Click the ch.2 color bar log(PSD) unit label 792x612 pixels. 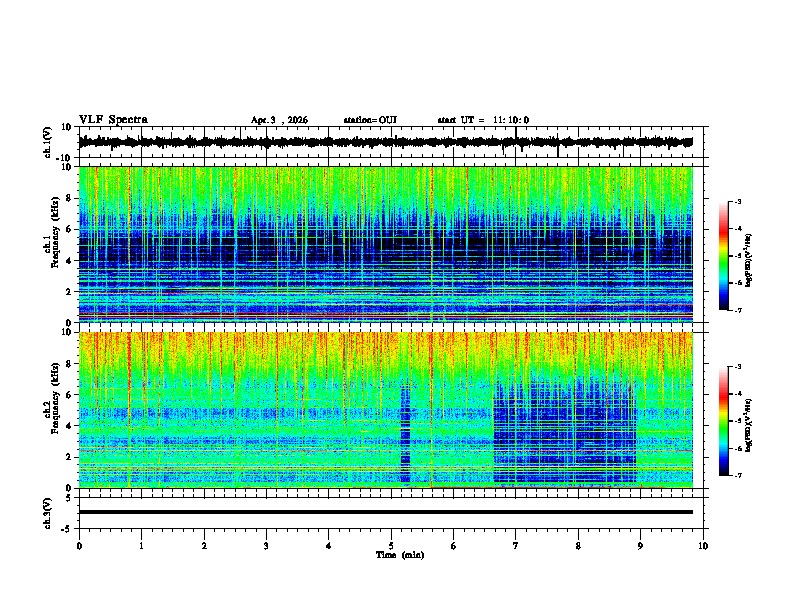point(749,425)
